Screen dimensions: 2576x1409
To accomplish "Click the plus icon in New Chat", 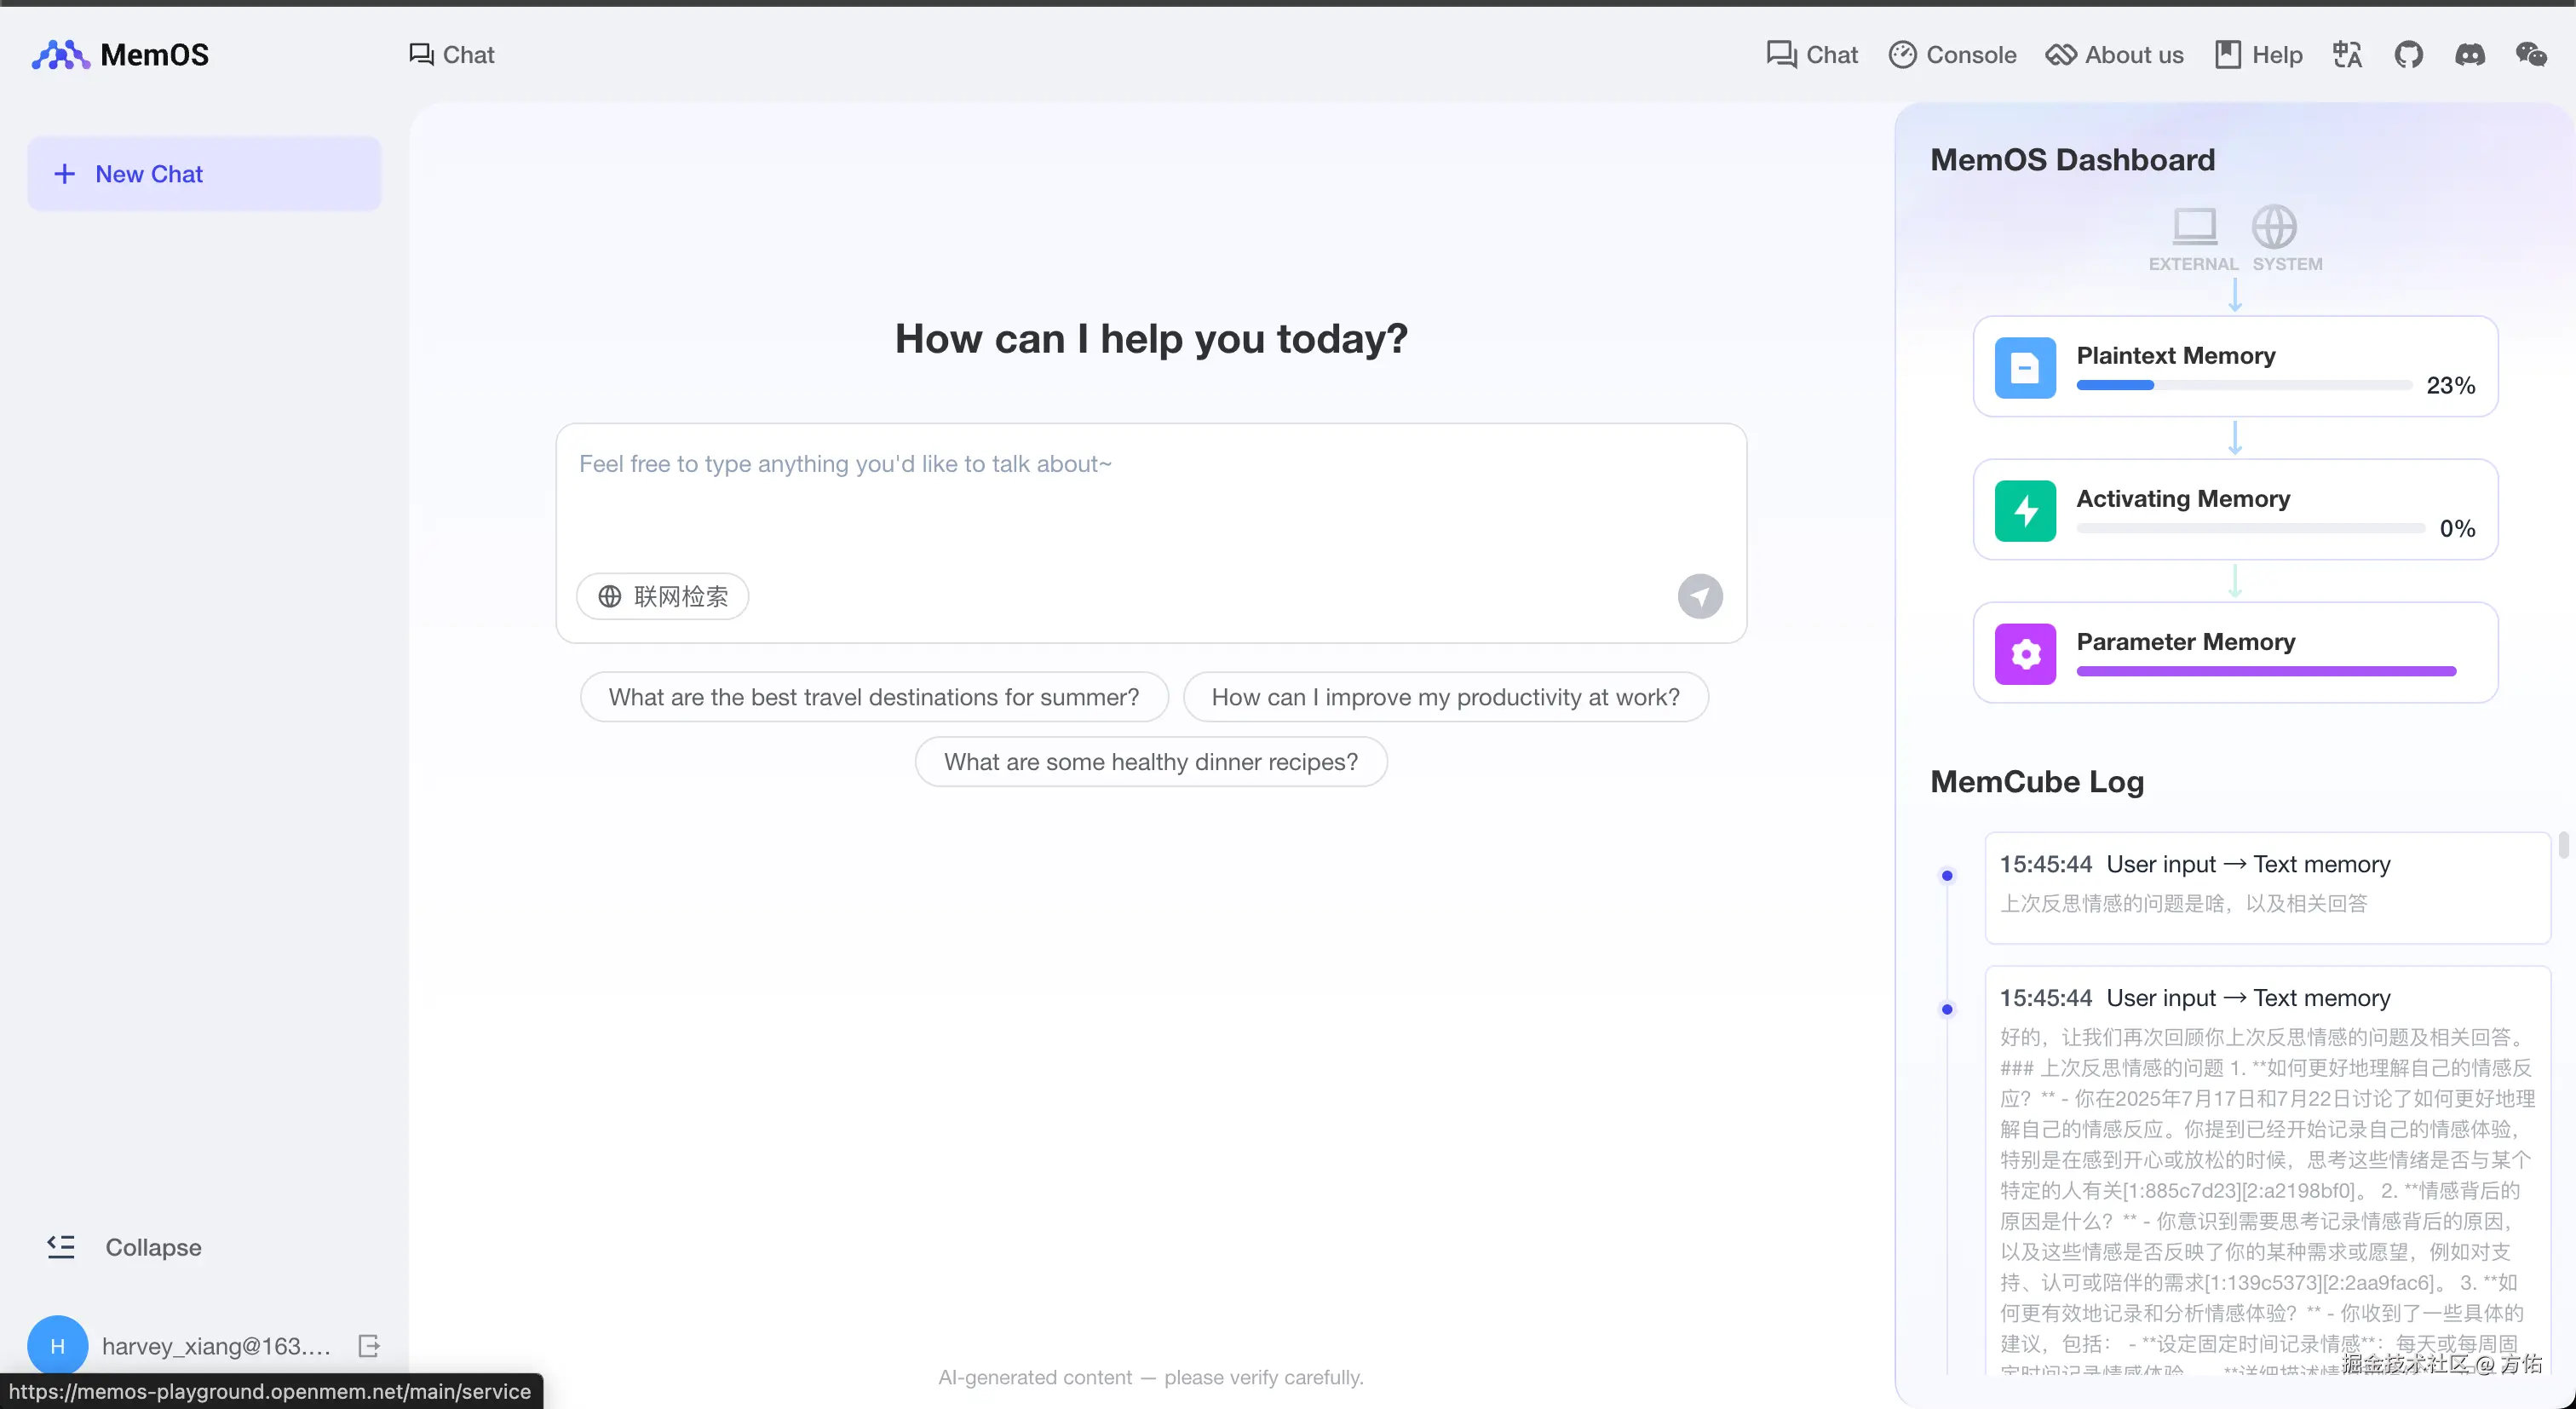I will [64, 174].
